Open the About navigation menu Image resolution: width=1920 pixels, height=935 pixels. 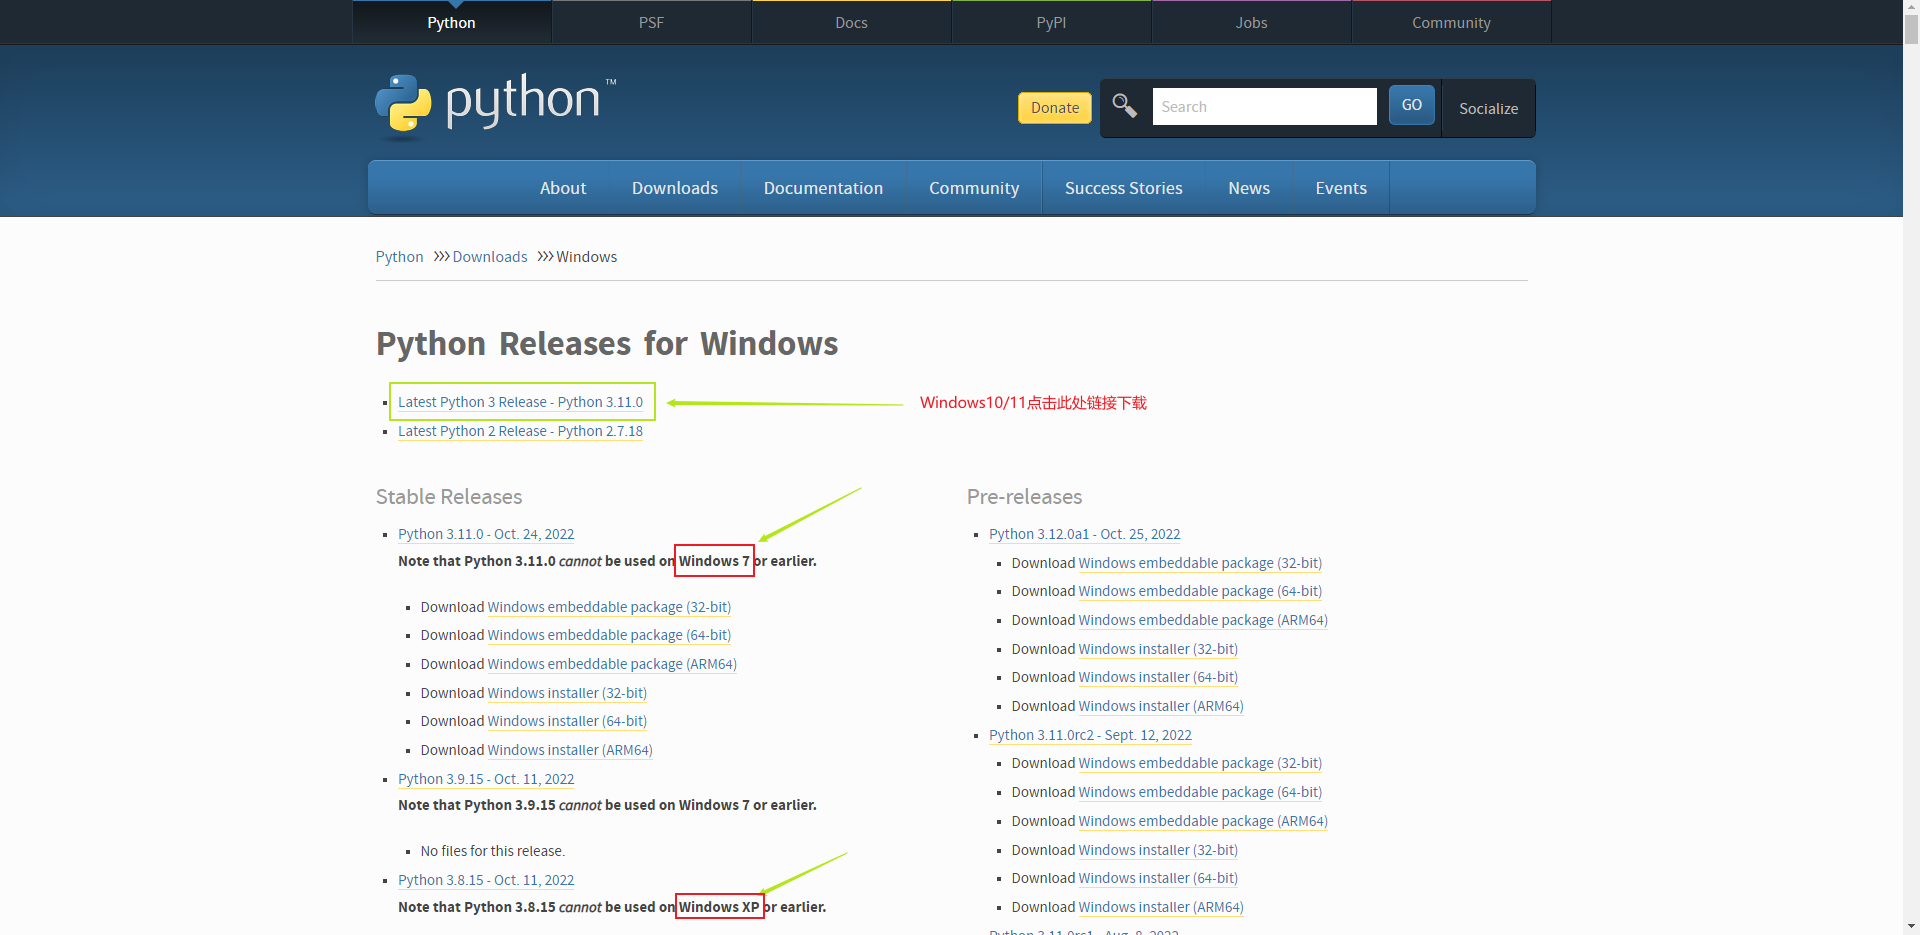point(563,188)
